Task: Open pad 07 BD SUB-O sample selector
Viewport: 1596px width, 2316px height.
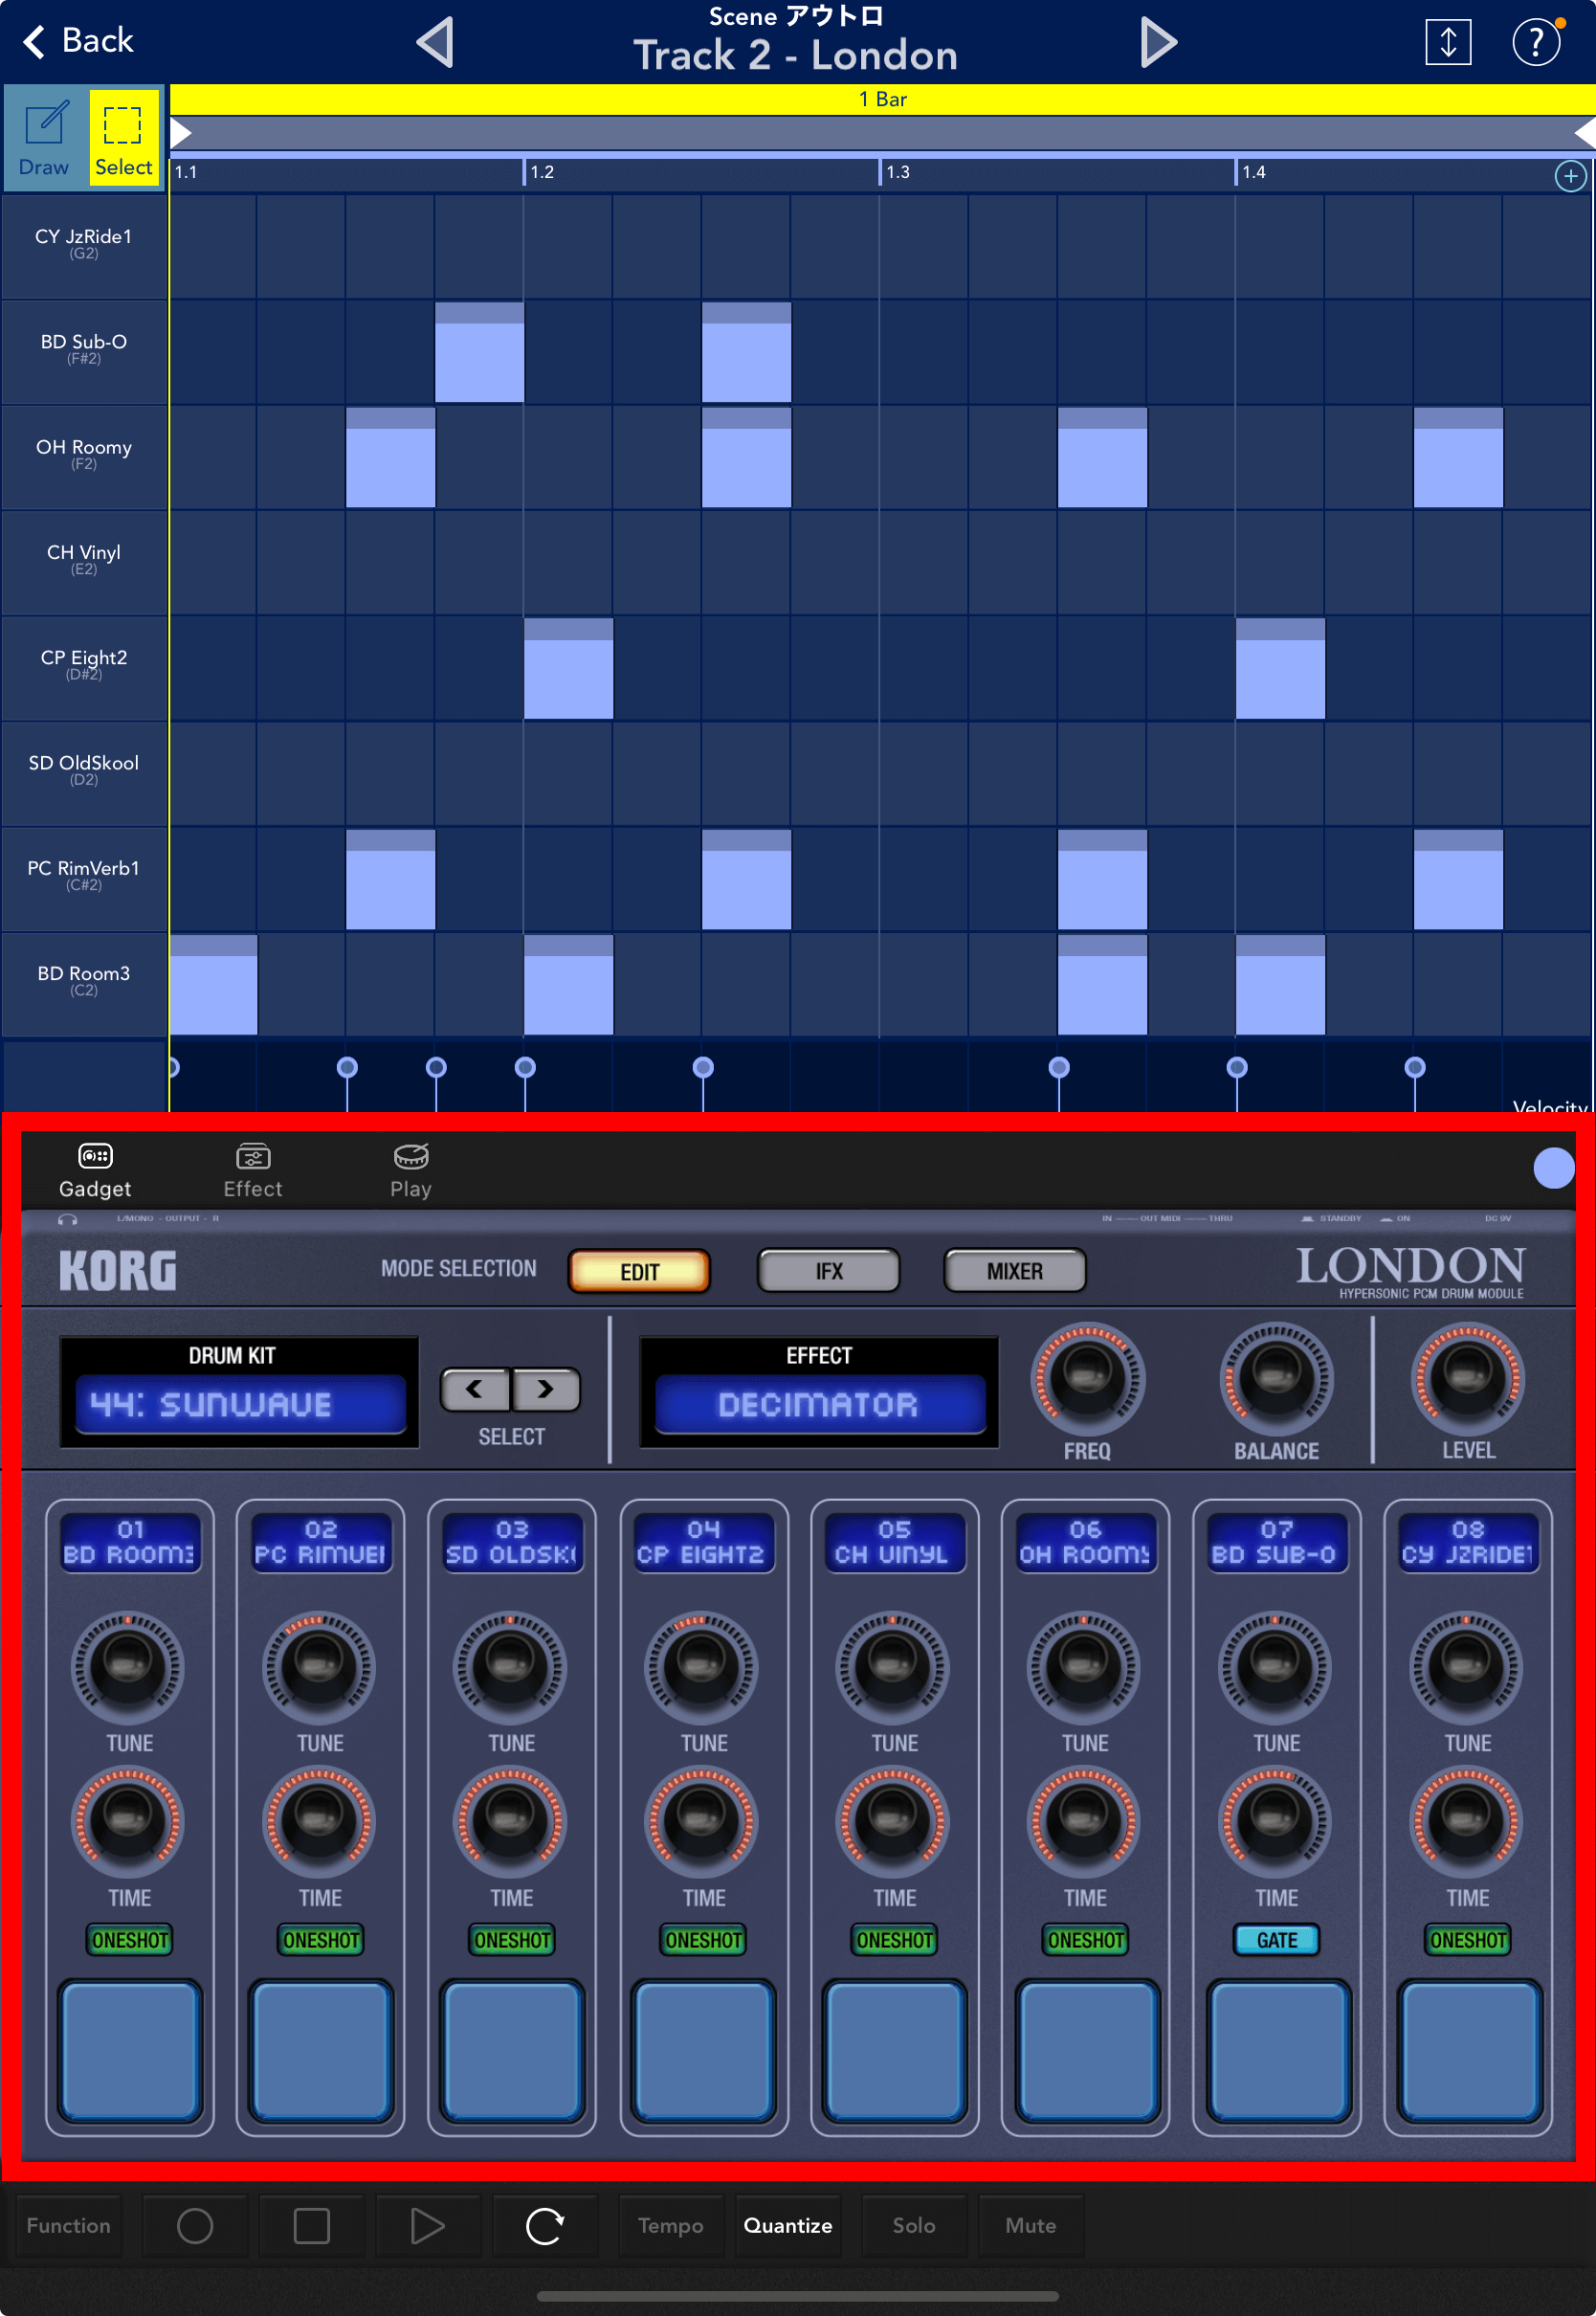Action: coord(1276,1542)
